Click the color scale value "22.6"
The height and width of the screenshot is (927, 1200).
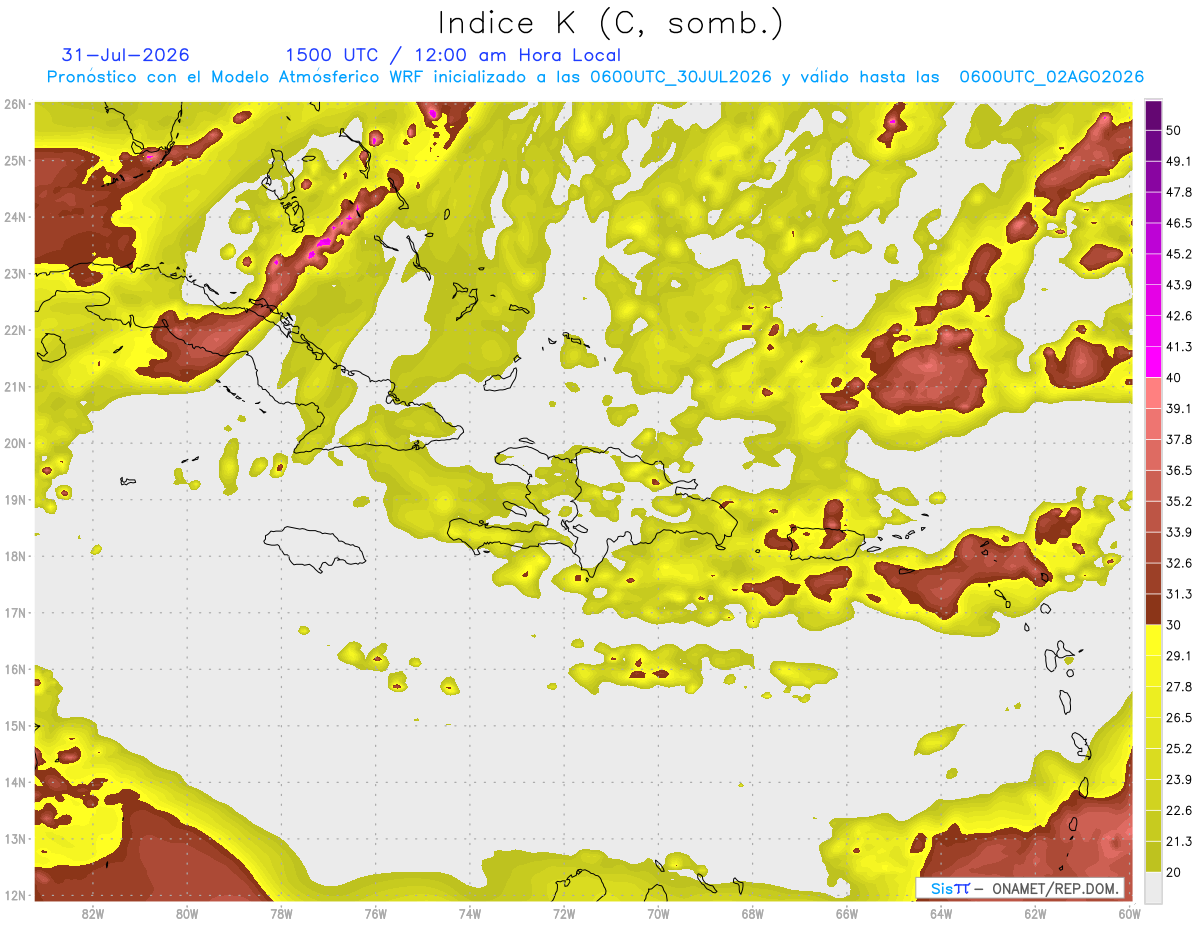tap(1178, 810)
